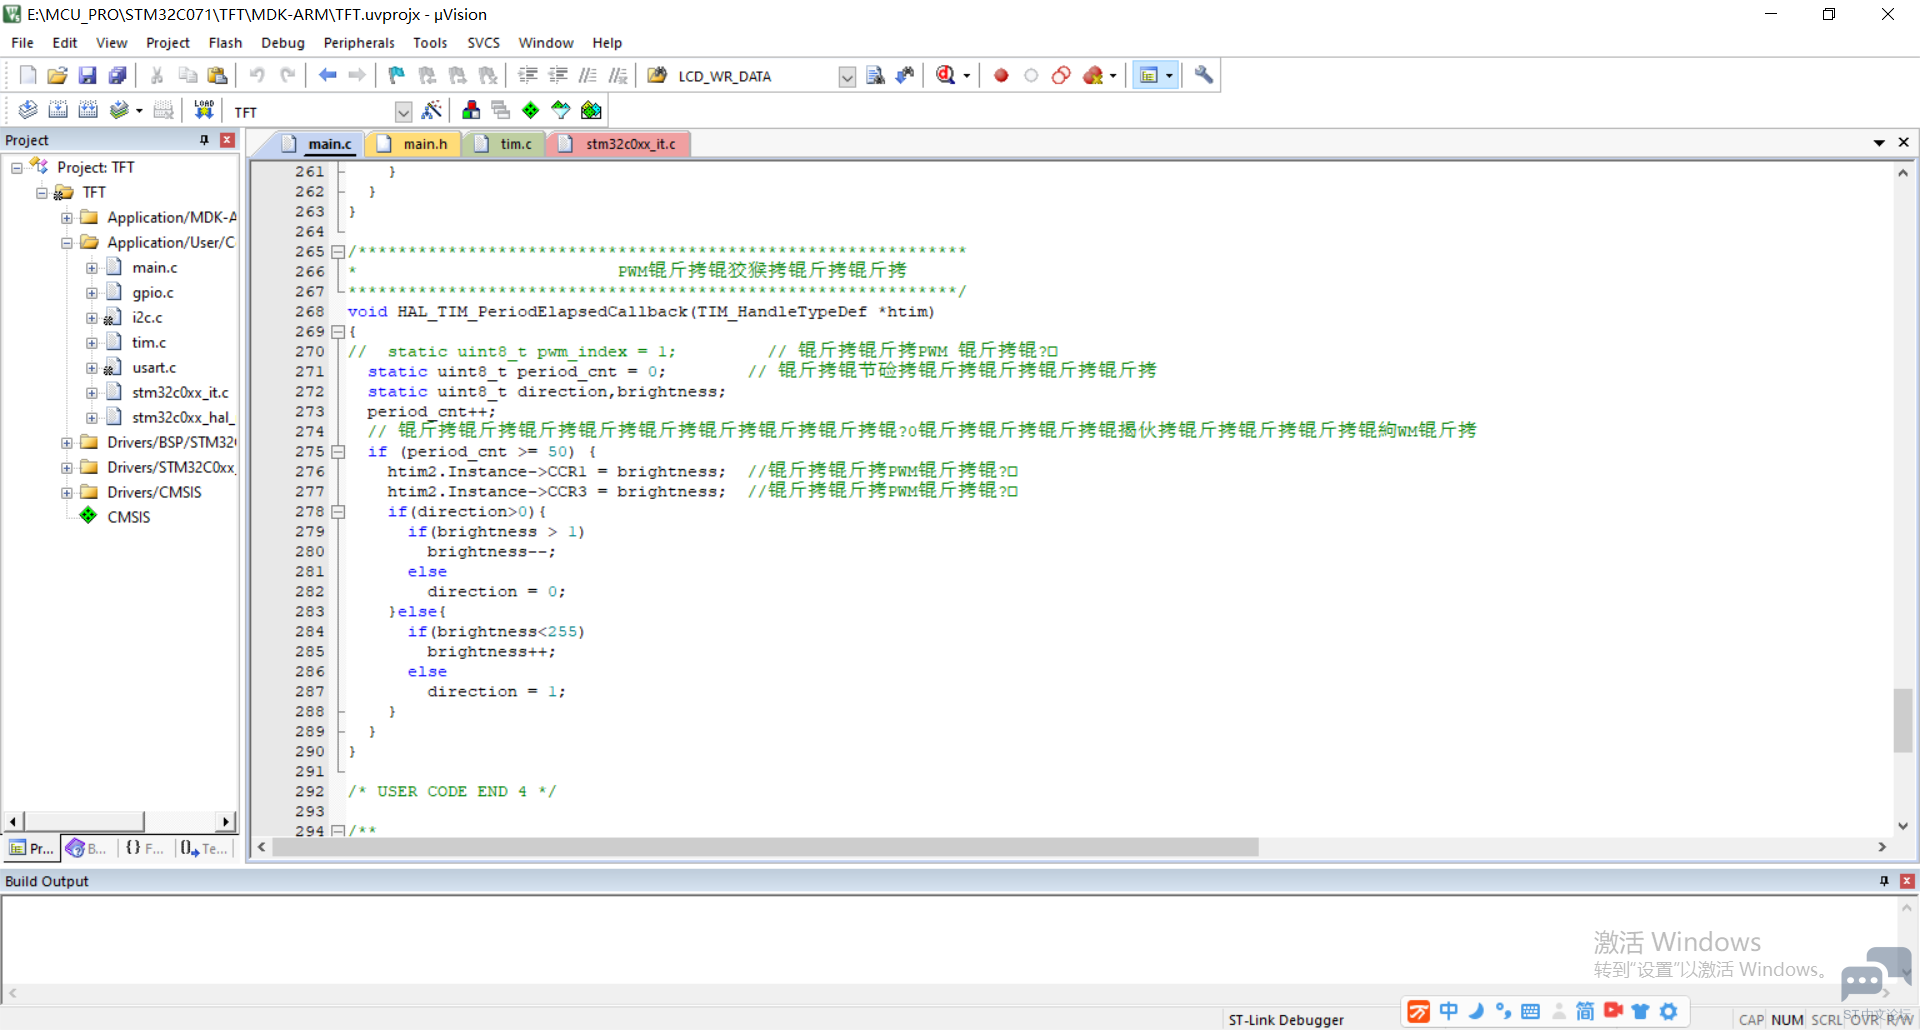Start the debug session icon
This screenshot has height=1030, width=1920.
coord(945,75)
